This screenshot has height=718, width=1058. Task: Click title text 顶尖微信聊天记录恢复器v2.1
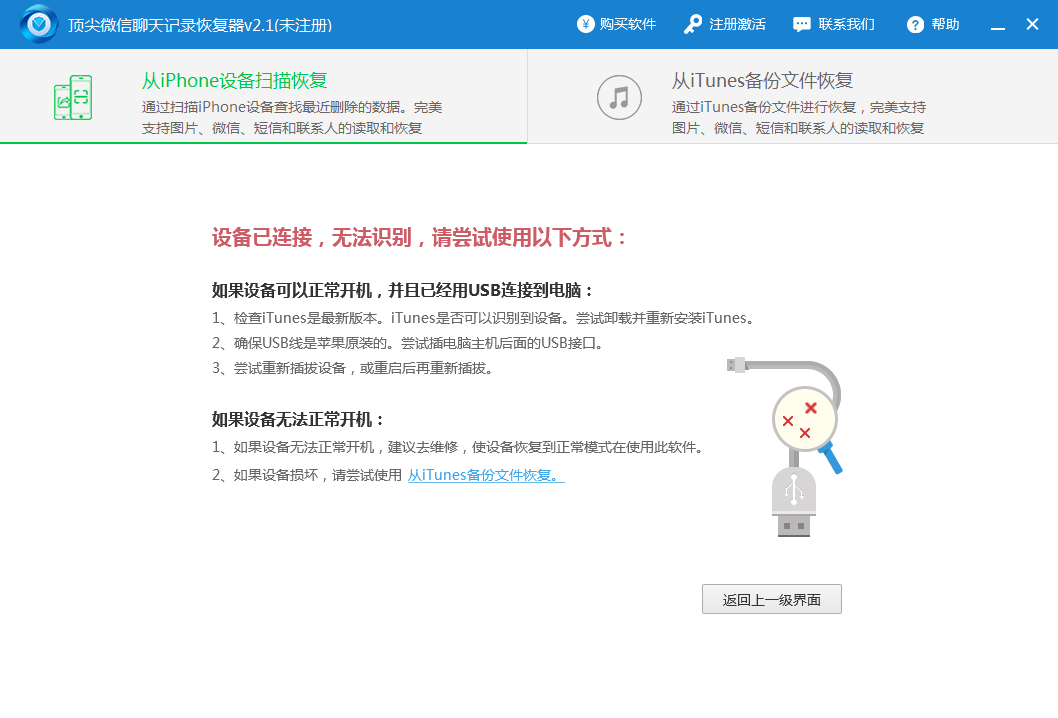pos(200,25)
